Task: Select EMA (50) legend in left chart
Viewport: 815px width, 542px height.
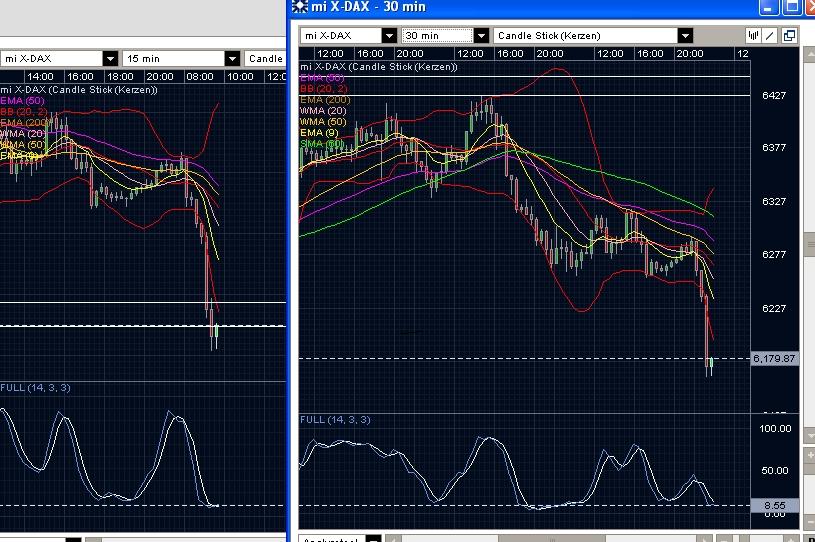Action: click(x=22, y=100)
